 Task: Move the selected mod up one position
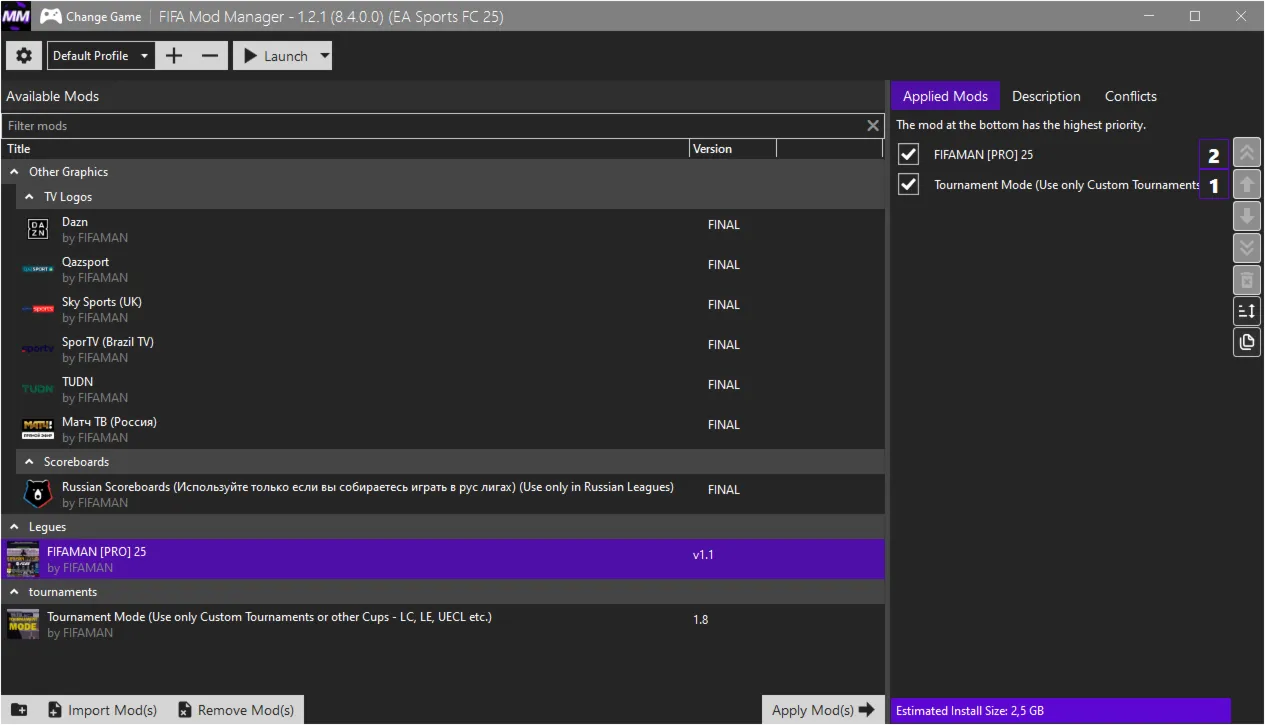(x=1247, y=184)
